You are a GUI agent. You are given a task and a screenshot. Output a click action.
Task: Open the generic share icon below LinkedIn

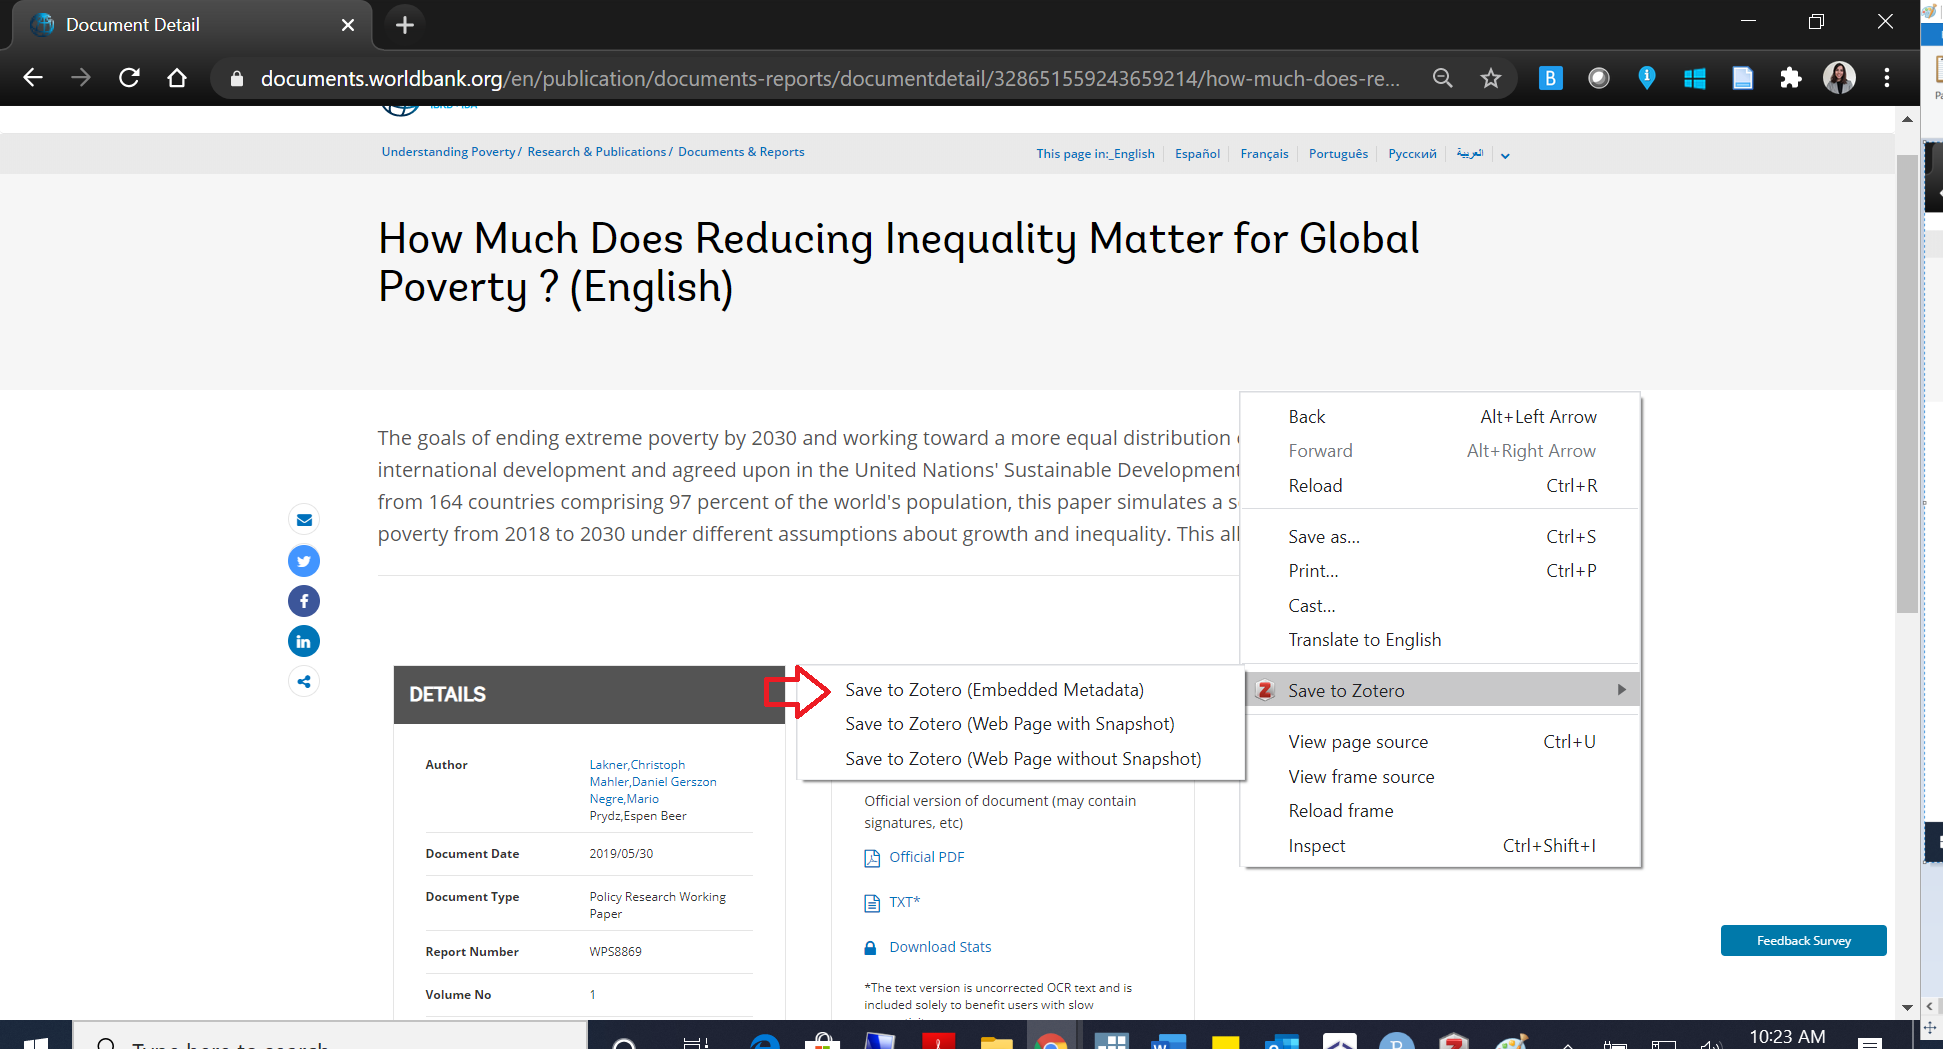[304, 682]
